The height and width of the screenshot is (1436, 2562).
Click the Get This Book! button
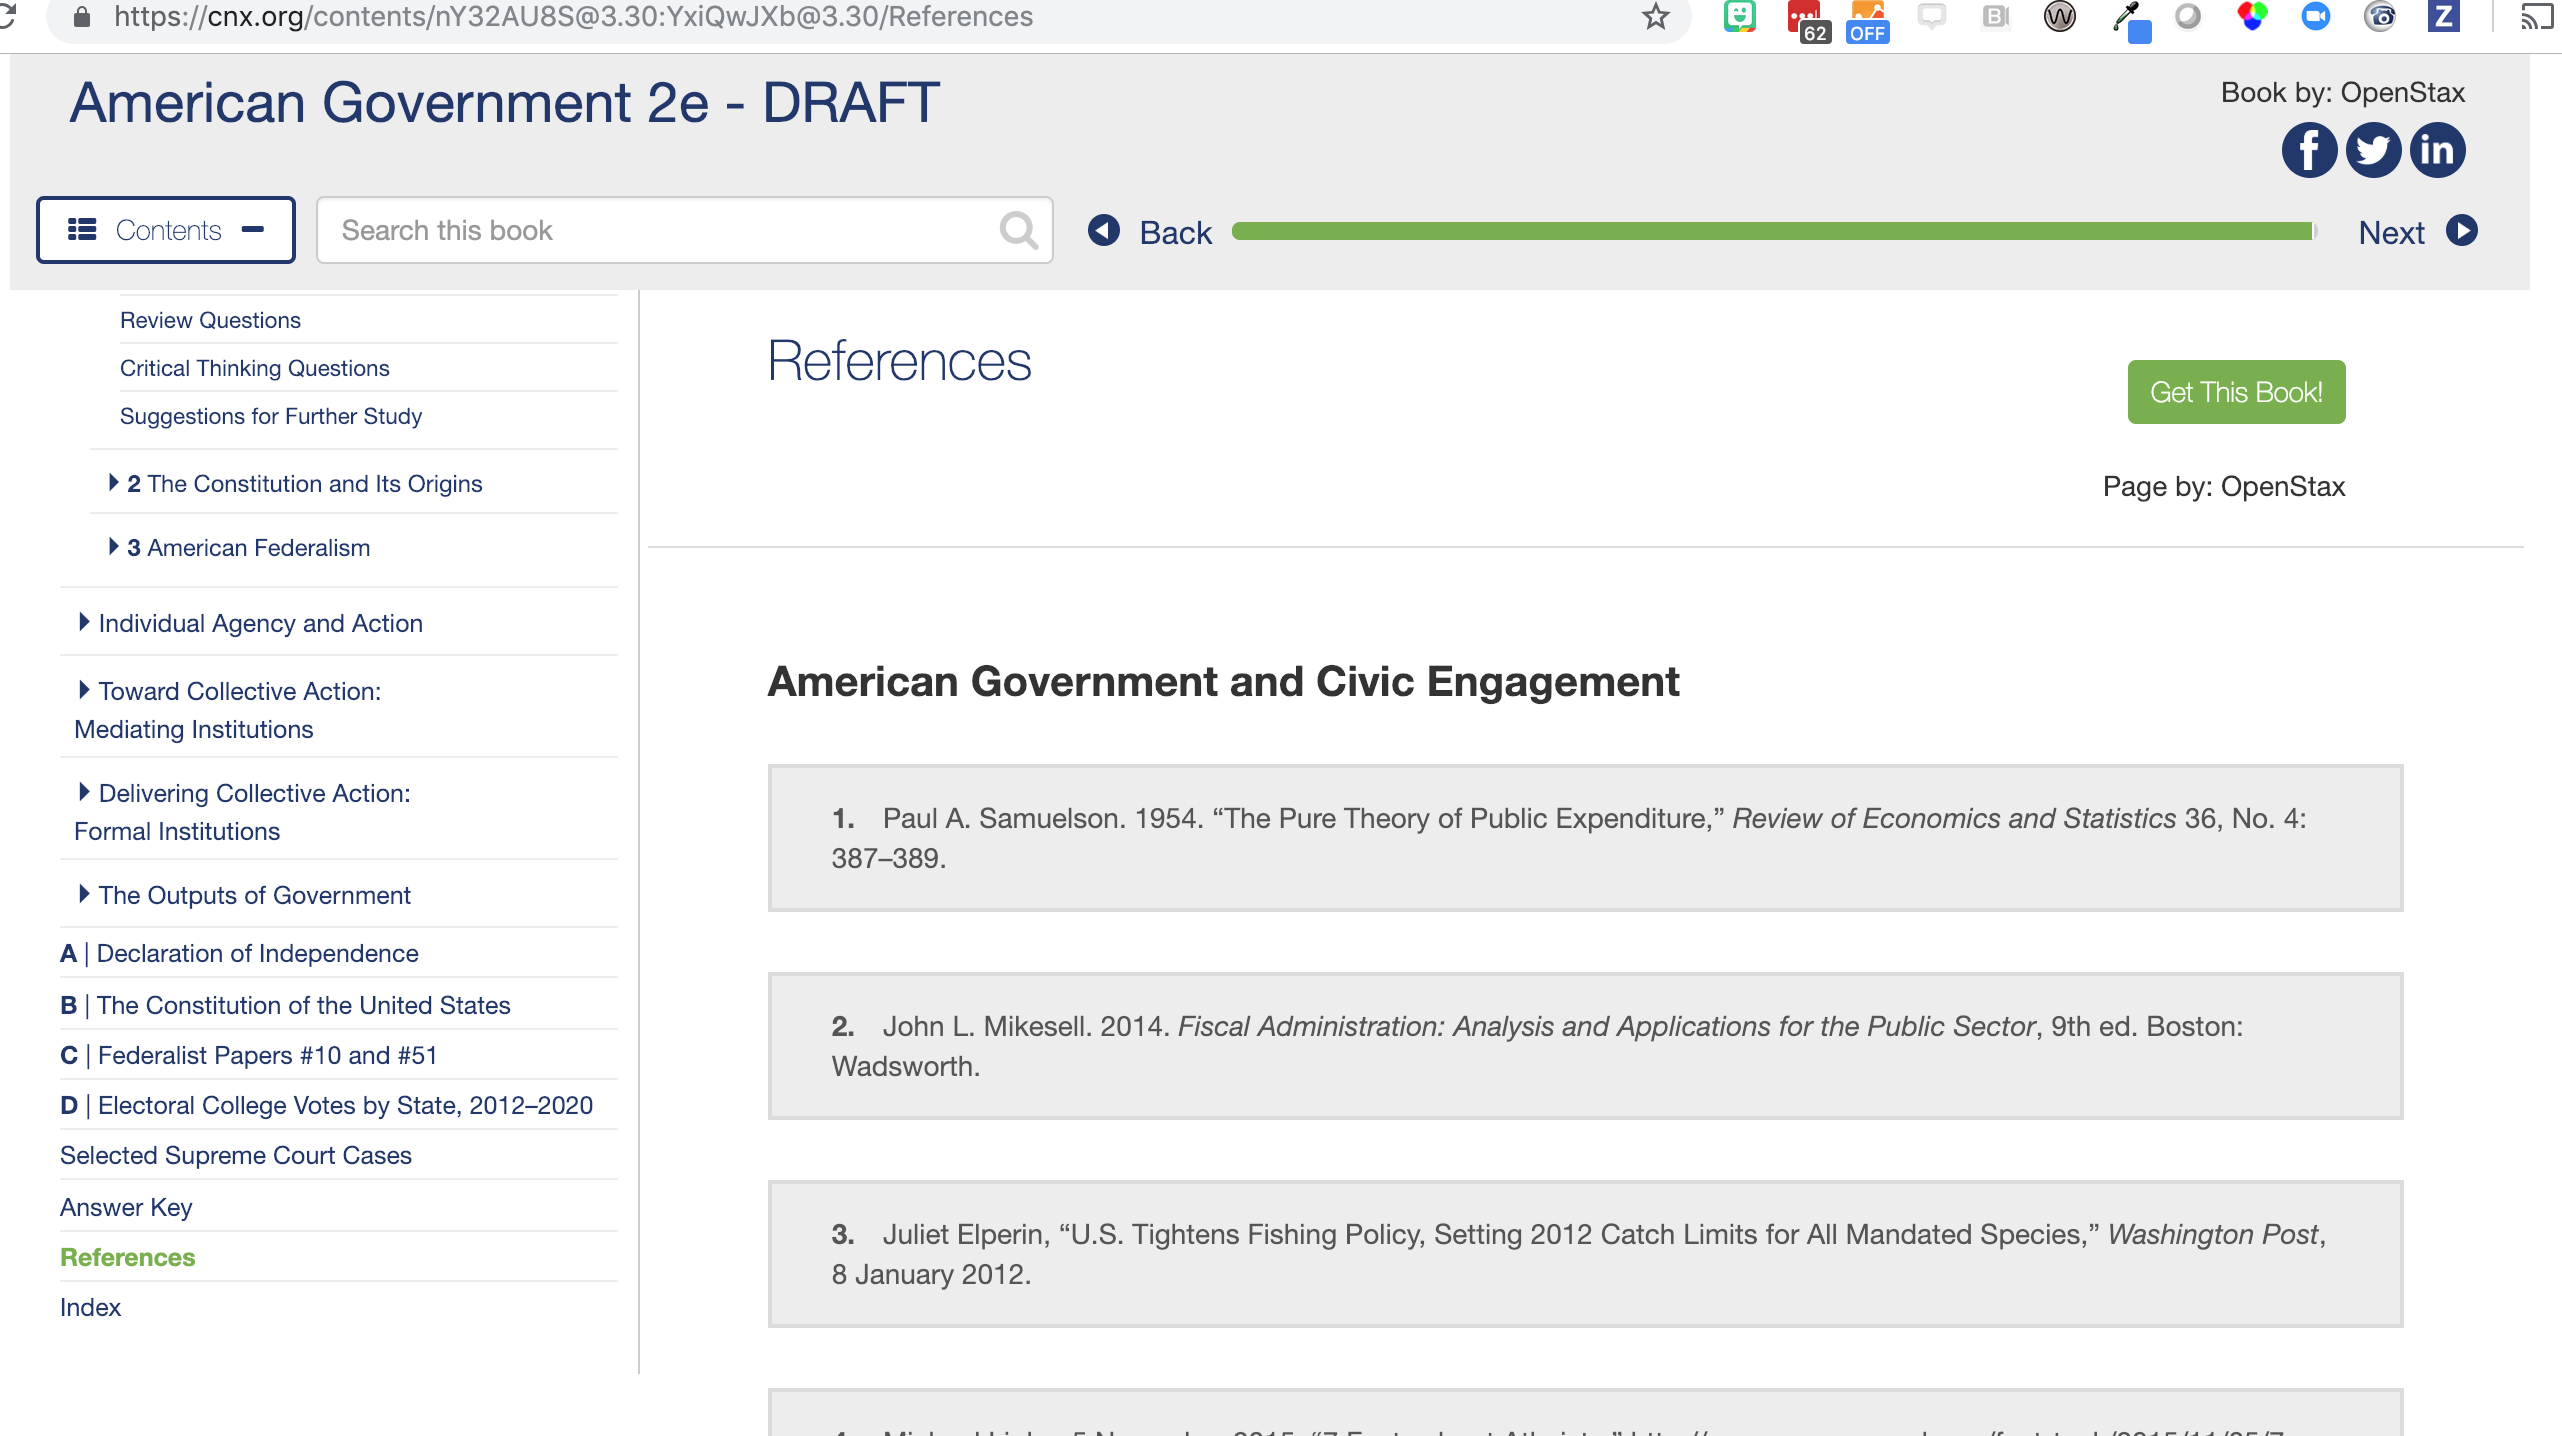click(x=2235, y=392)
